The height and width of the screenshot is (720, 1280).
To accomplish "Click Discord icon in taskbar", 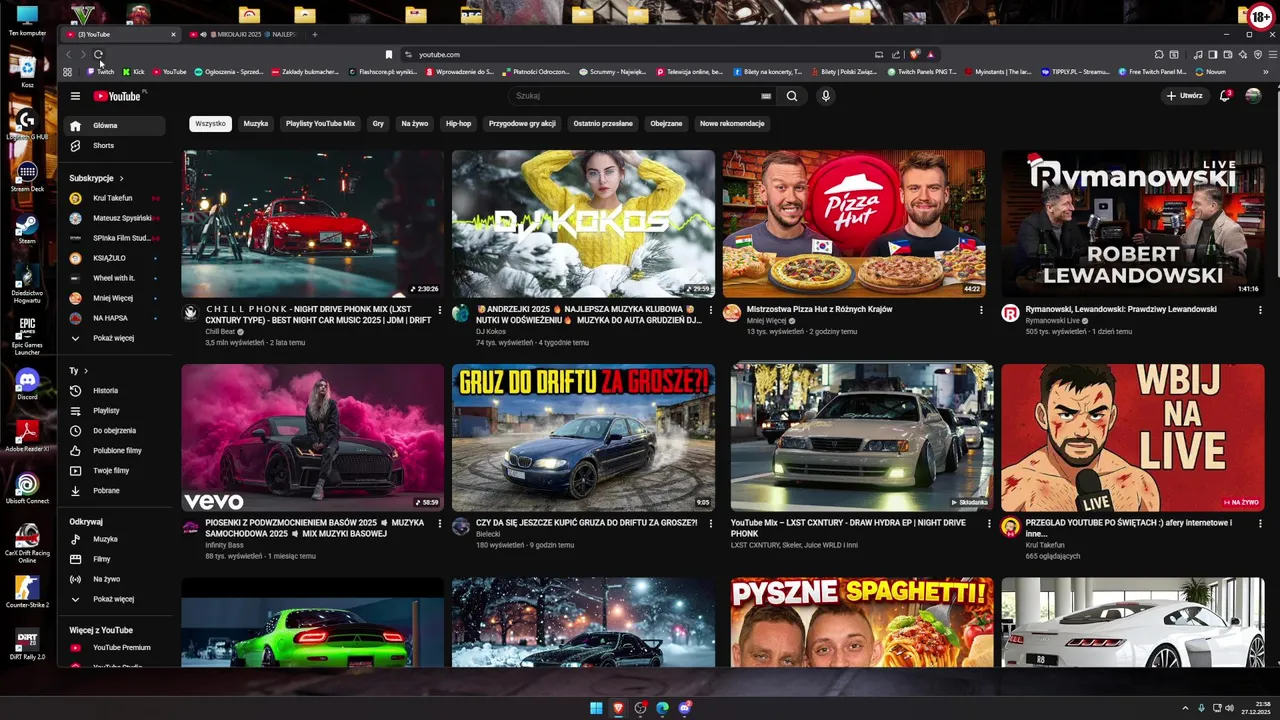I will (x=685, y=708).
